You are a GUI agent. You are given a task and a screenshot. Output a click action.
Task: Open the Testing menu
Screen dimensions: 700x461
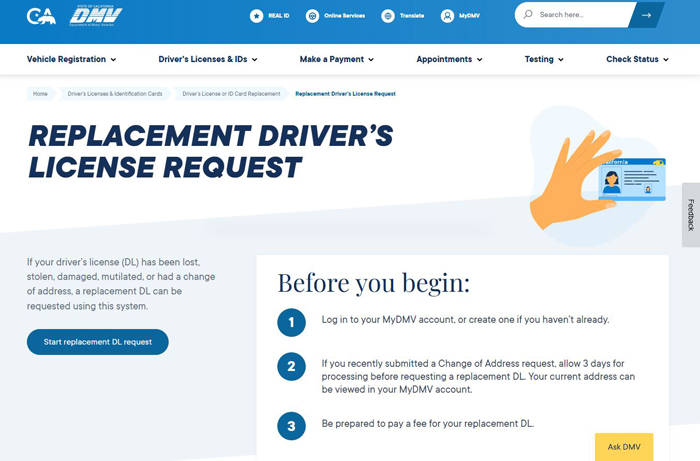click(544, 59)
